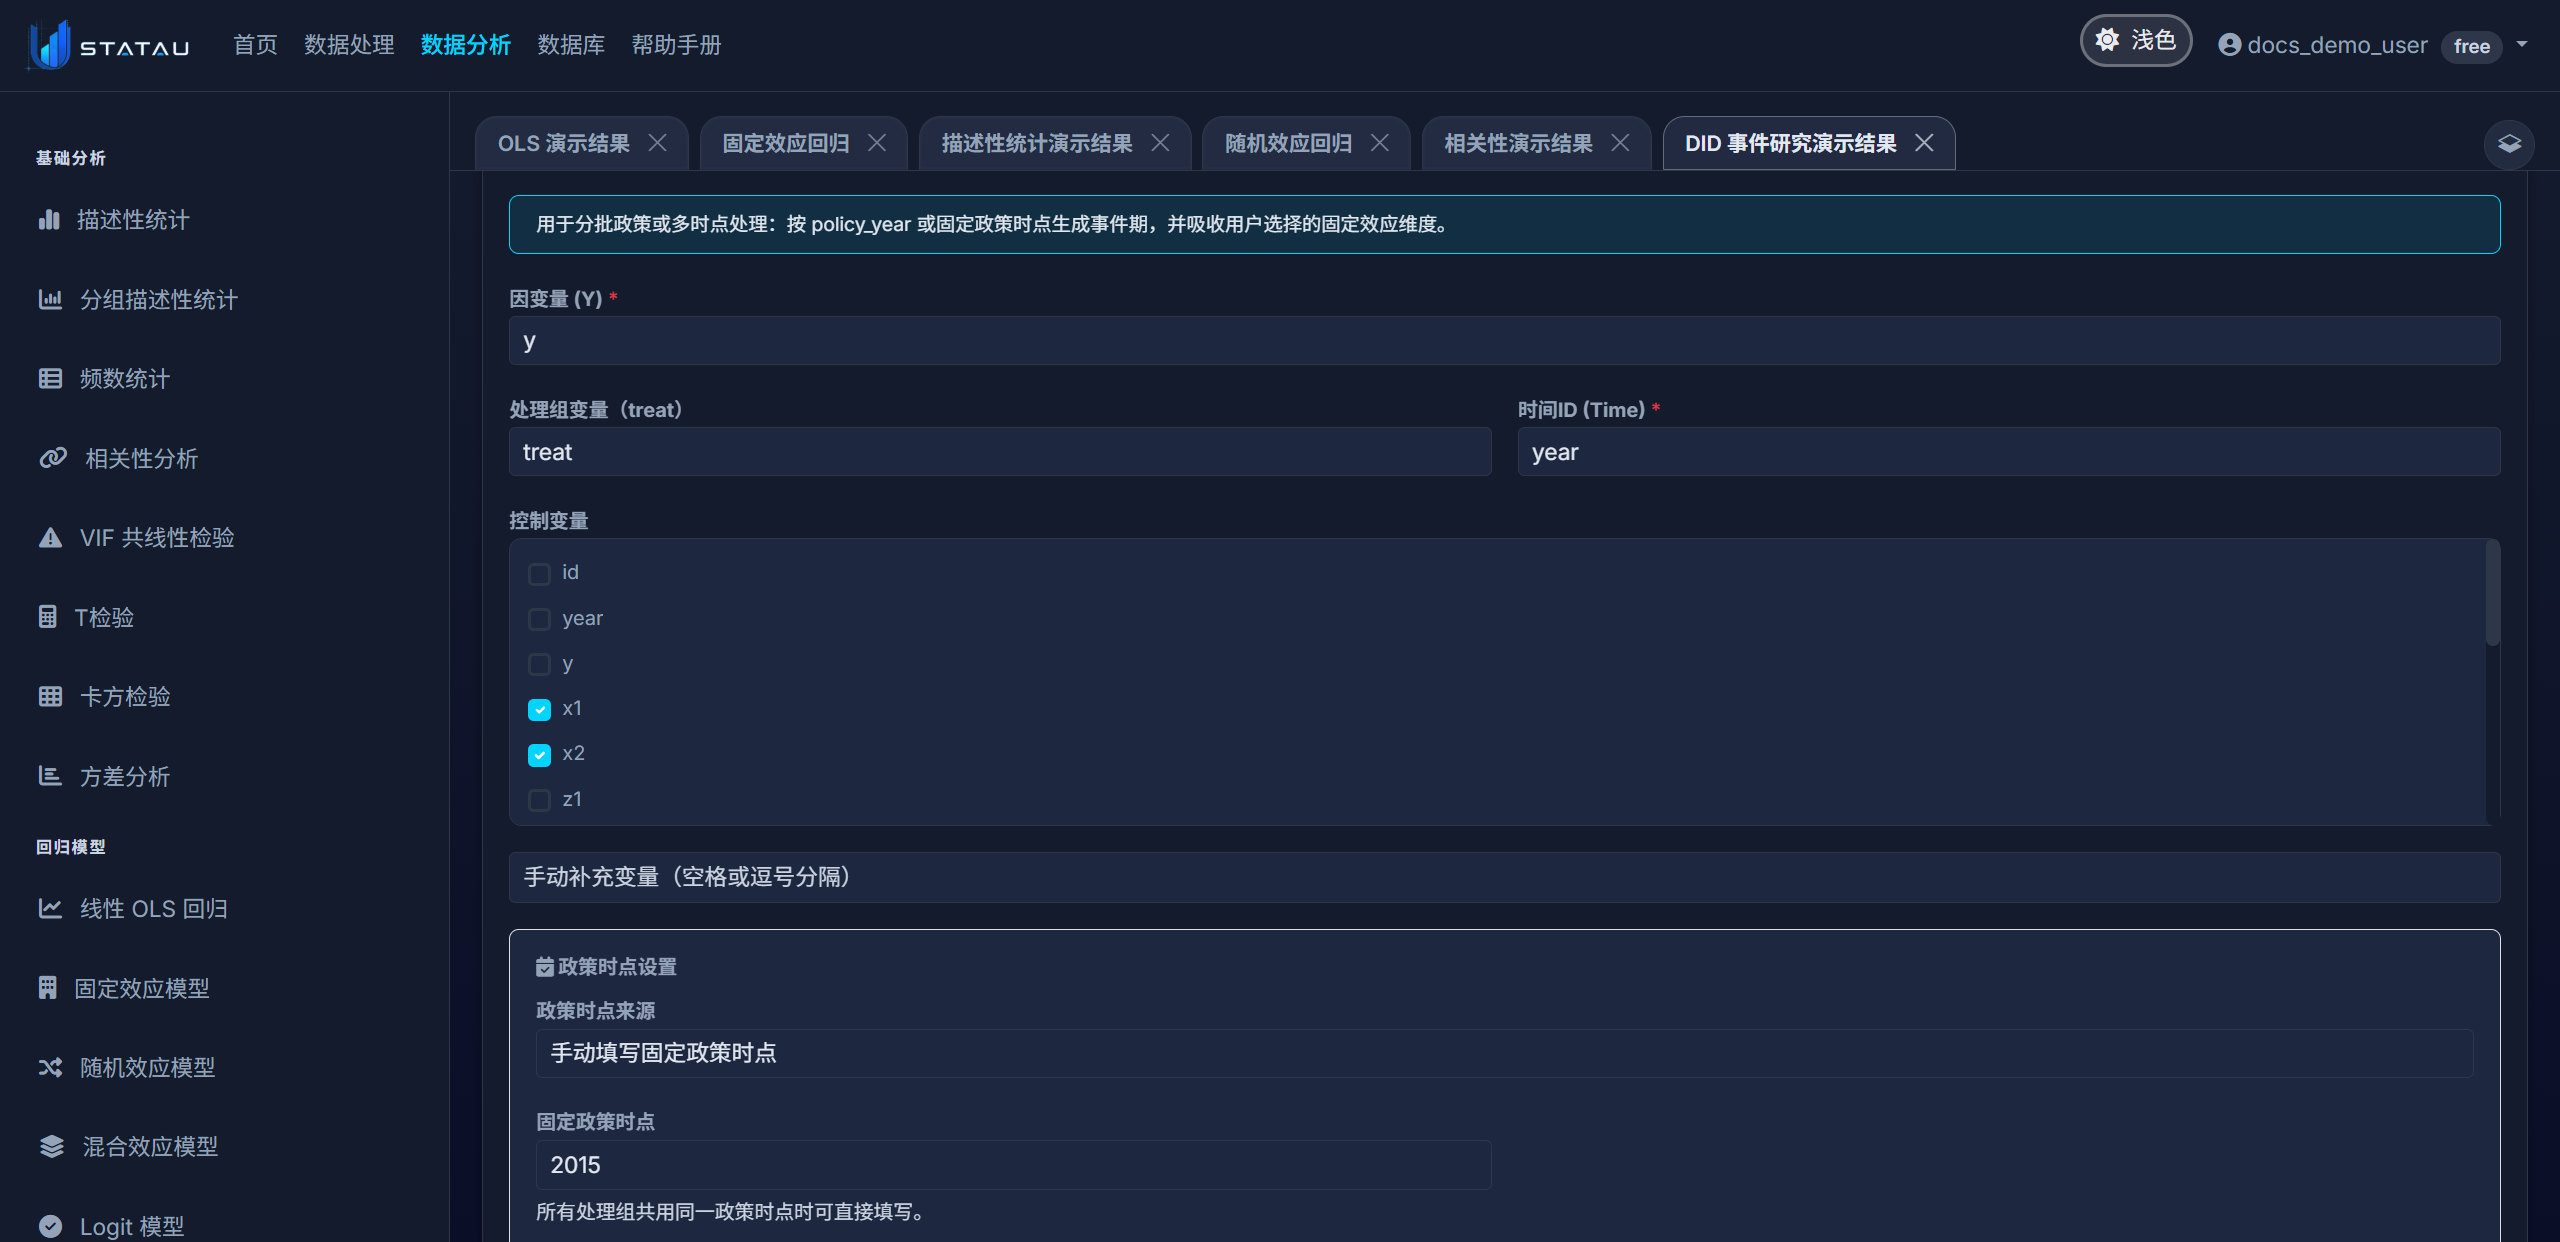Click the docs_demo_user account name
The height and width of the screenshot is (1242, 2560).
(2337, 45)
